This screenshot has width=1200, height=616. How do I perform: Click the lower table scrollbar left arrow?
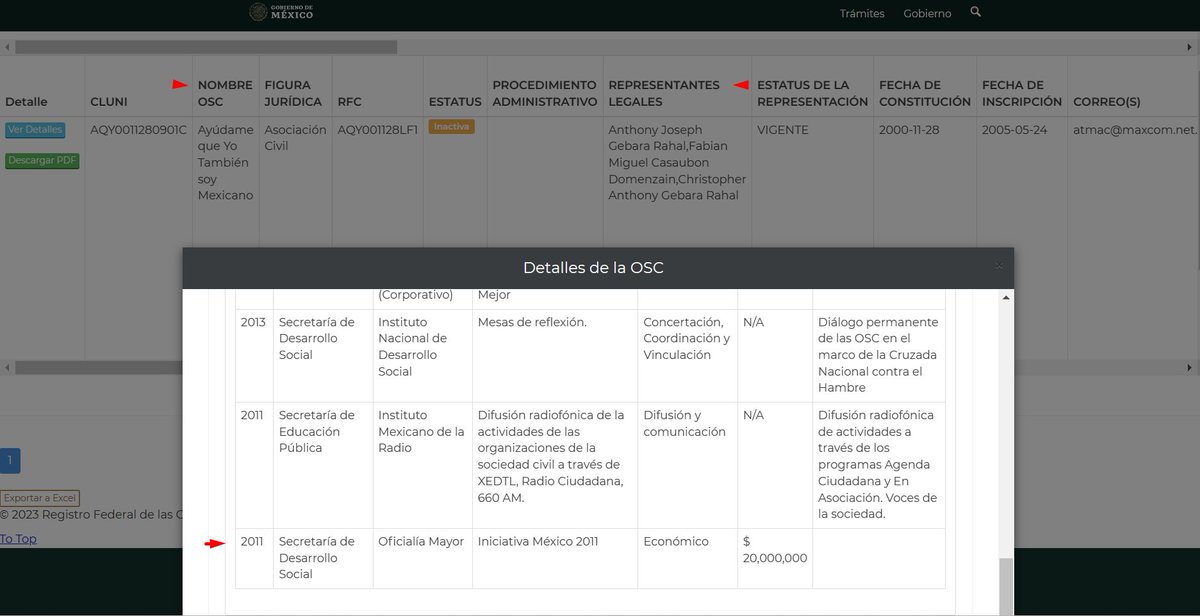(7, 368)
